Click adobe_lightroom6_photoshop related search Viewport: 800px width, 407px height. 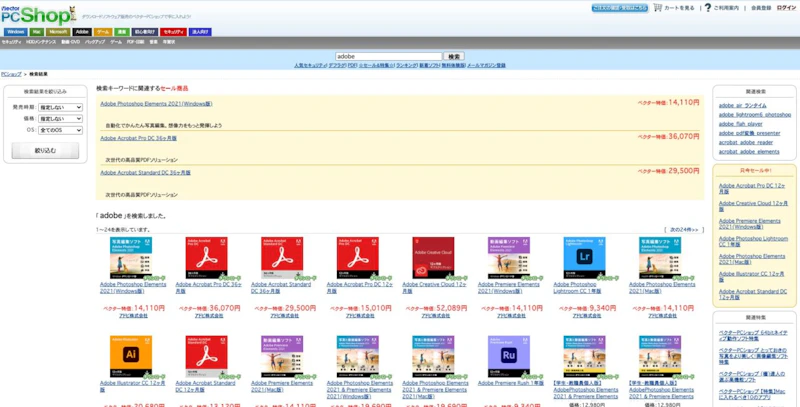[755, 115]
